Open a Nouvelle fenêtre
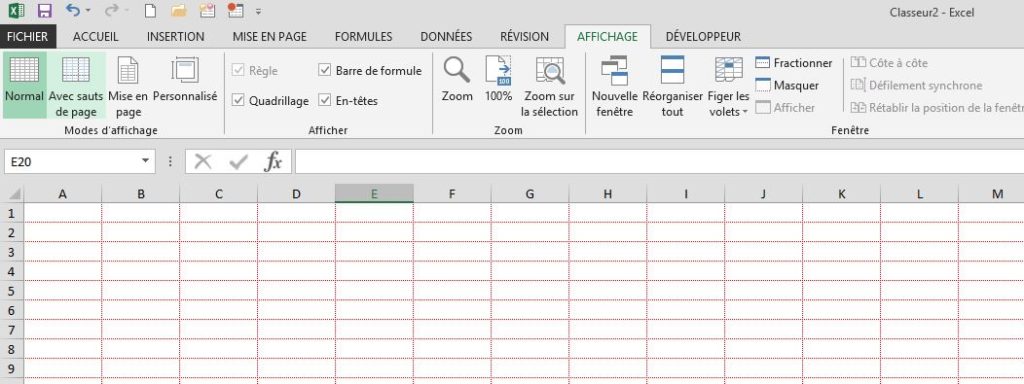This screenshot has height=384, width=1024. pos(615,85)
